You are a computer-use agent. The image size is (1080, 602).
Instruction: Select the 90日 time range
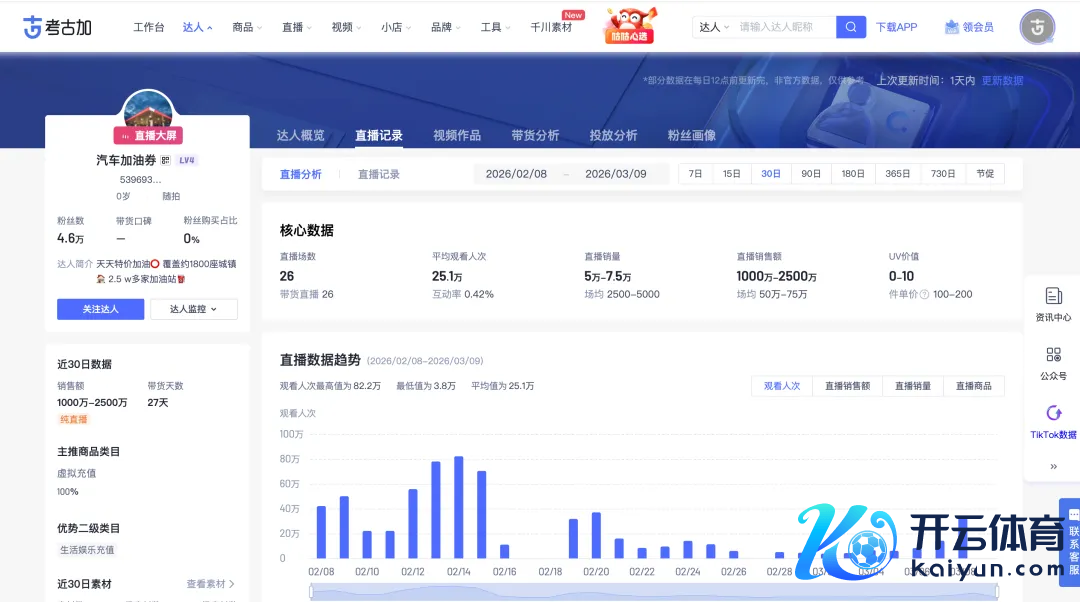point(810,174)
